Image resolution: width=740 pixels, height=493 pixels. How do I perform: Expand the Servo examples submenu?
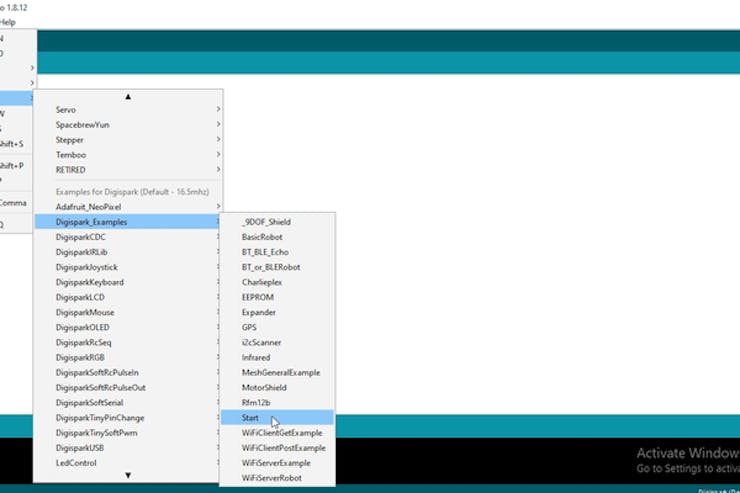click(x=128, y=109)
